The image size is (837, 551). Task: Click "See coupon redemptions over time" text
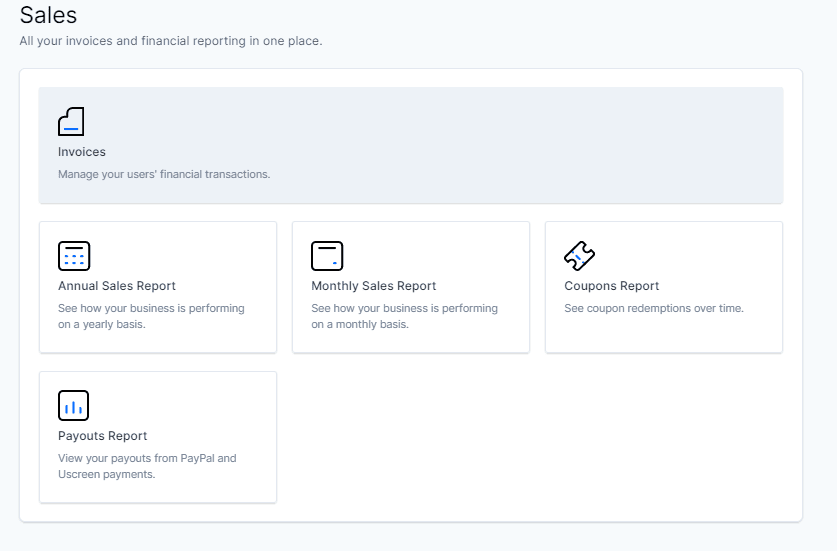pos(654,309)
